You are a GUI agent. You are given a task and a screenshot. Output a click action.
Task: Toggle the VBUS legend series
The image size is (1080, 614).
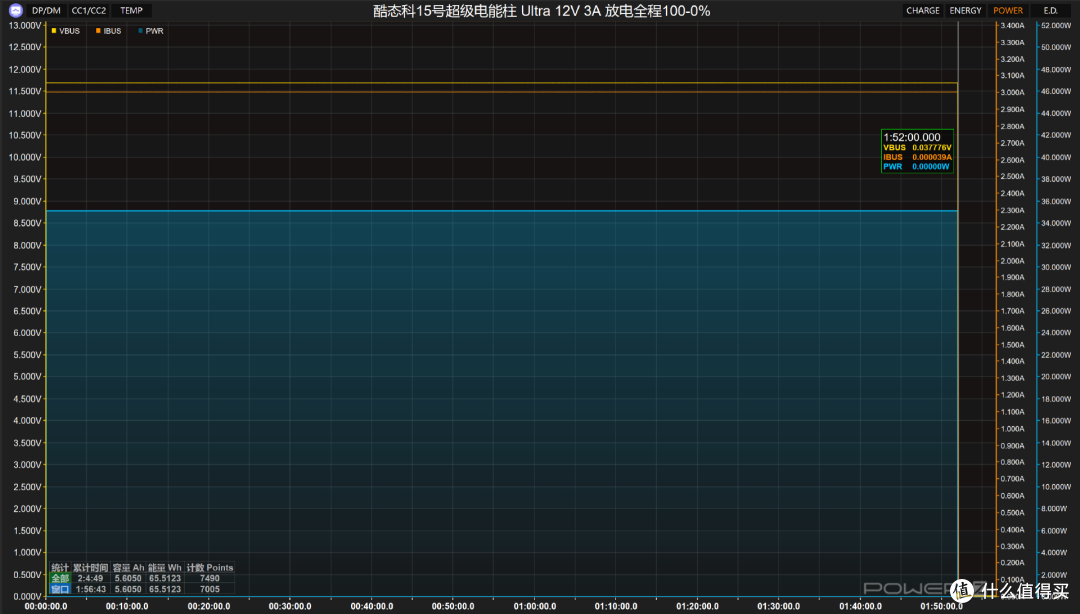tap(65, 31)
